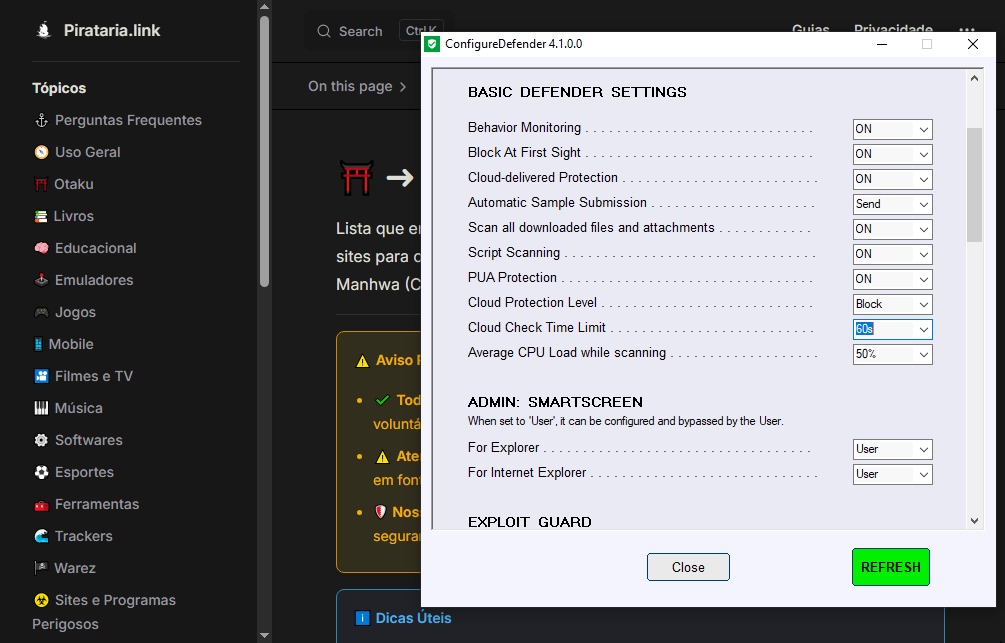Click the wave icon beside Trackers
1005x643 pixels.
(x=41, y=537)
